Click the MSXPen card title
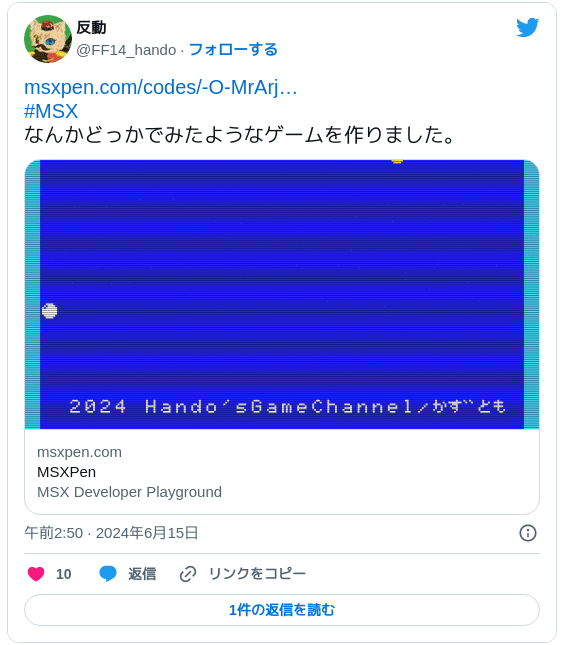Screen dimensions: 564x645 [66, 472]
